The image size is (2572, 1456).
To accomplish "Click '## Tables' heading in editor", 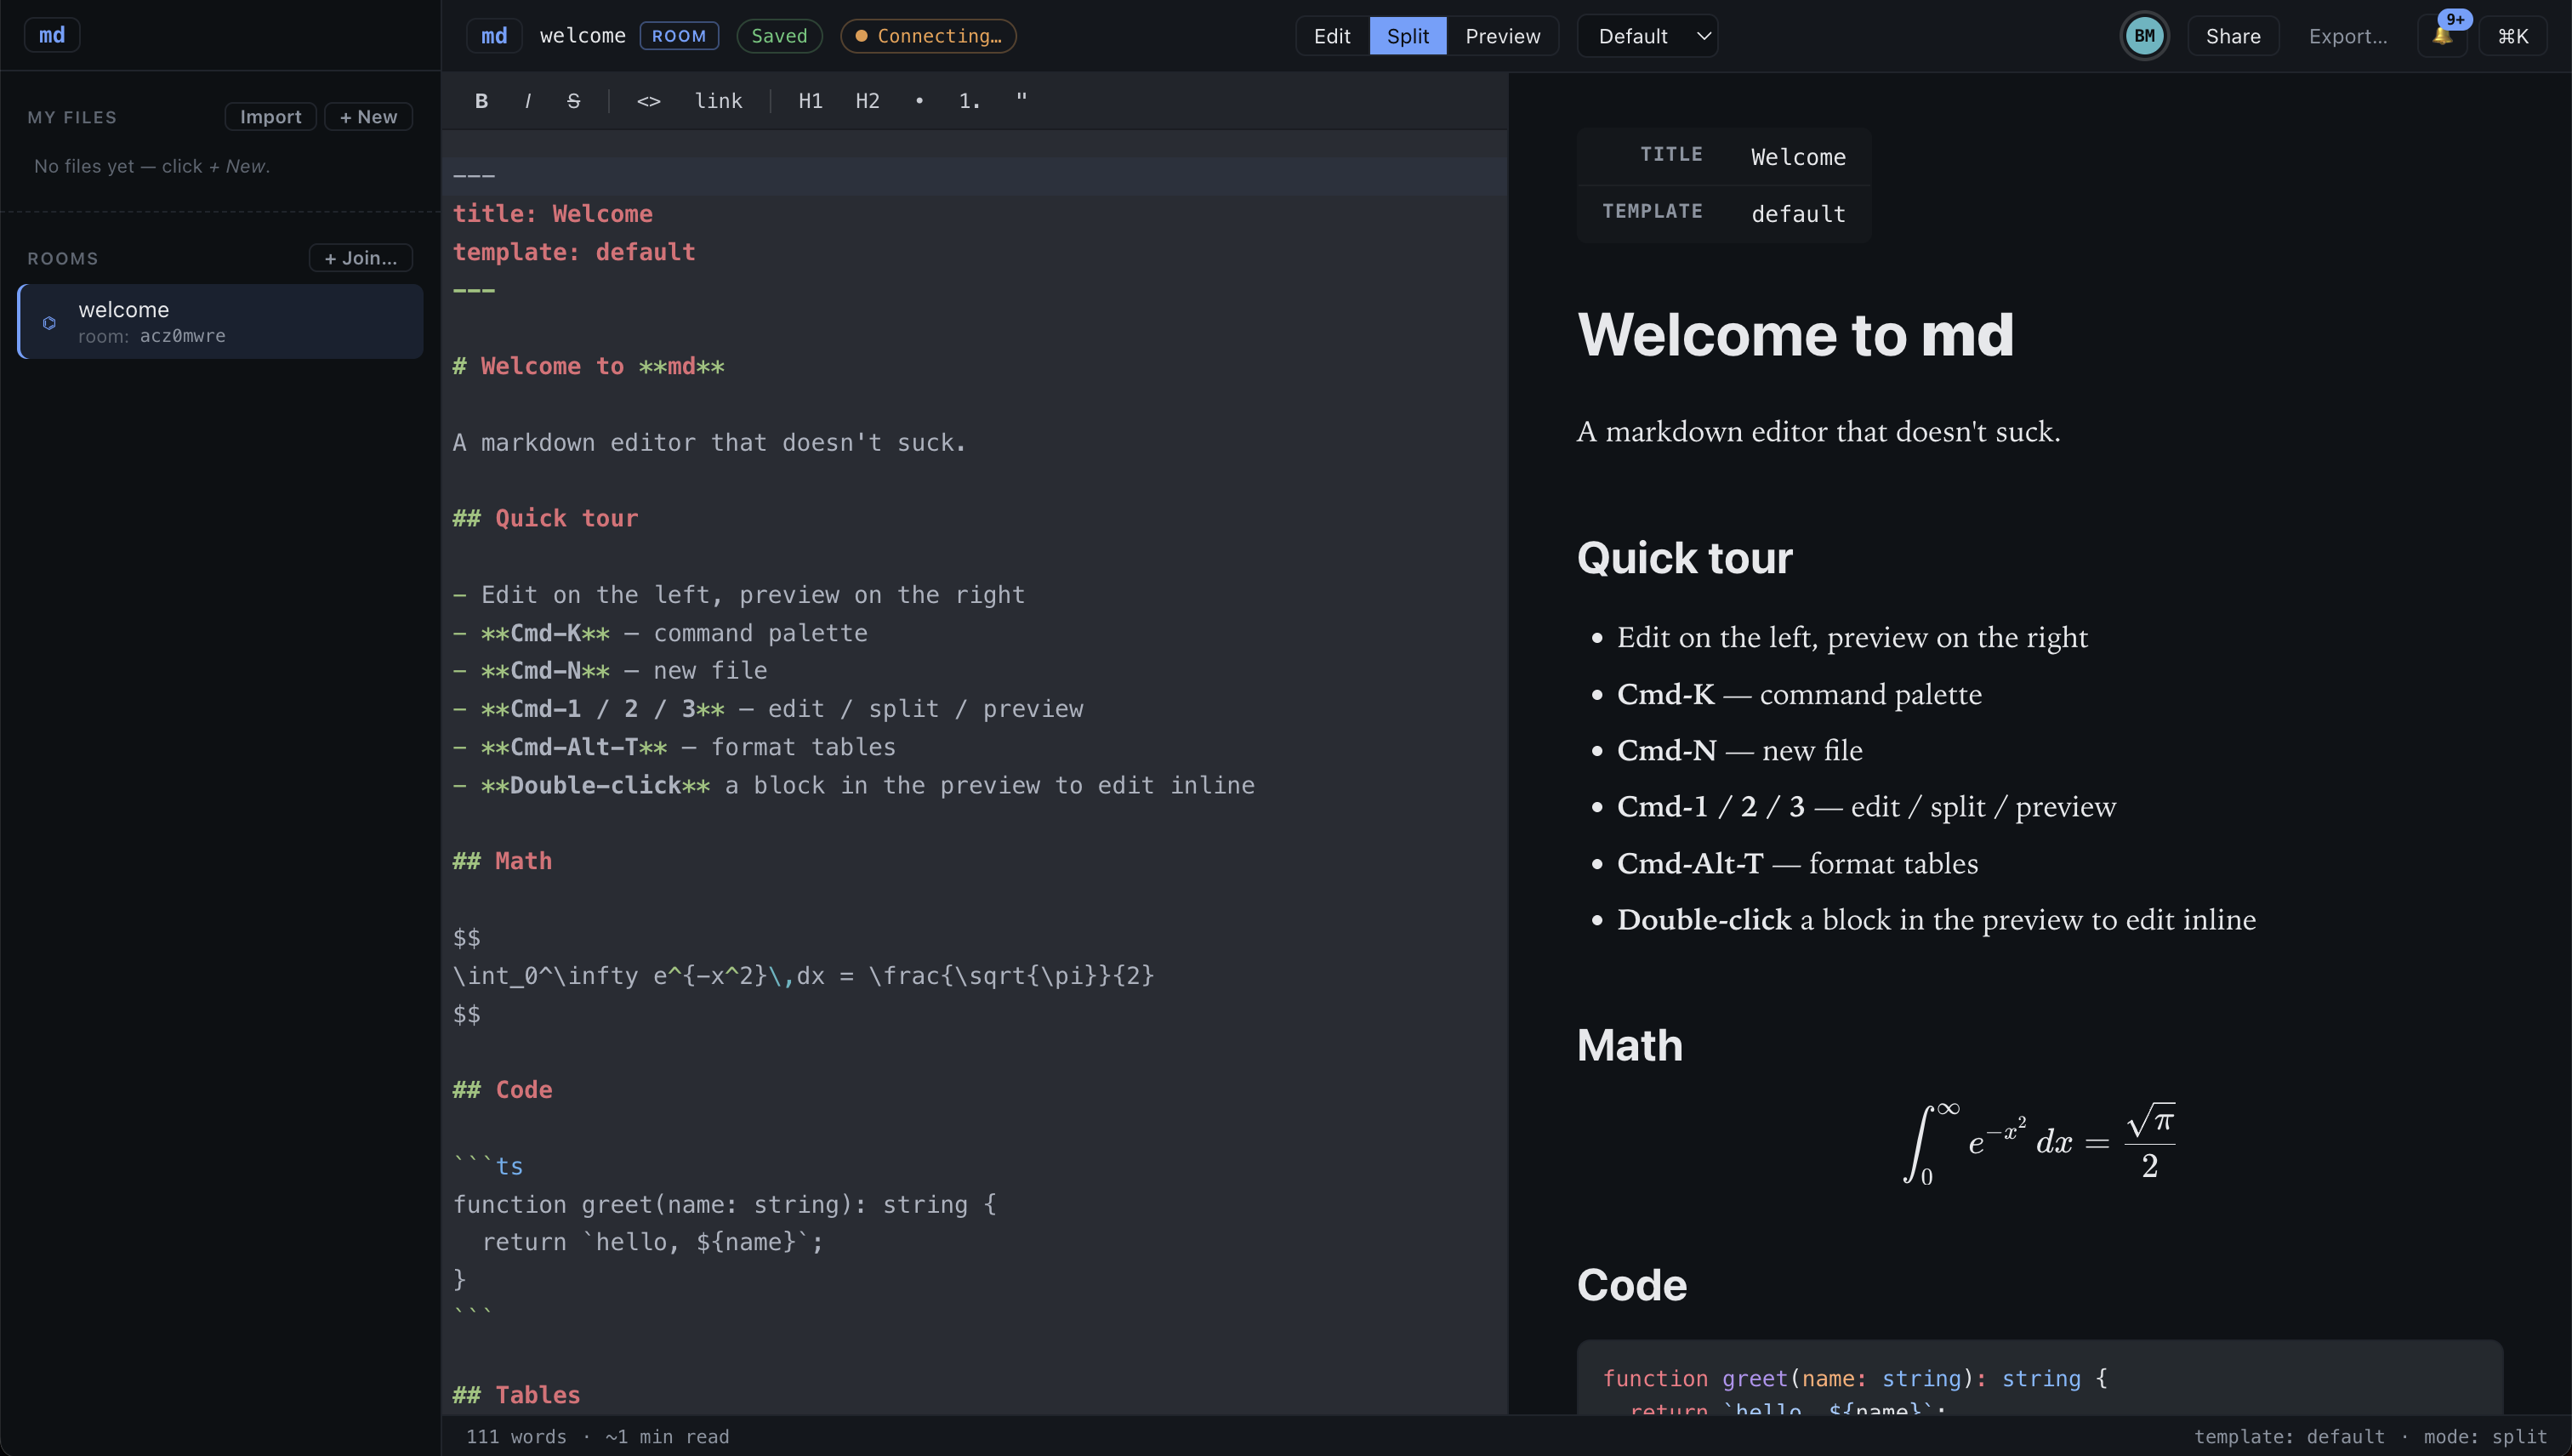I will (x=516, y=1395).
